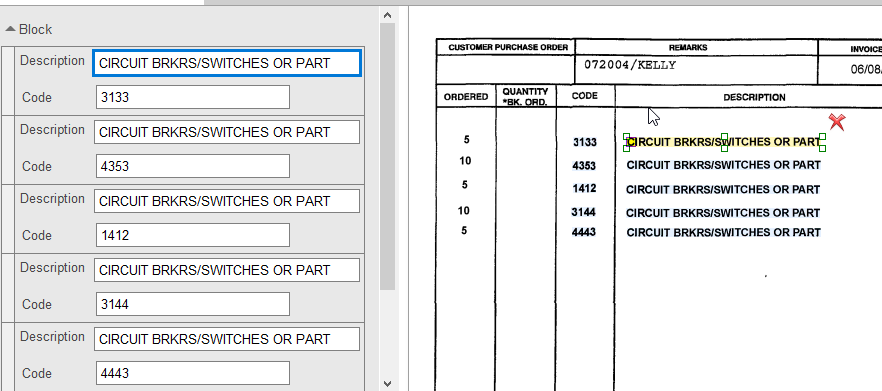Screen dimensions: 882x391
Task: Click top-left resize handle of highlighted region
Action: (627, 136)
